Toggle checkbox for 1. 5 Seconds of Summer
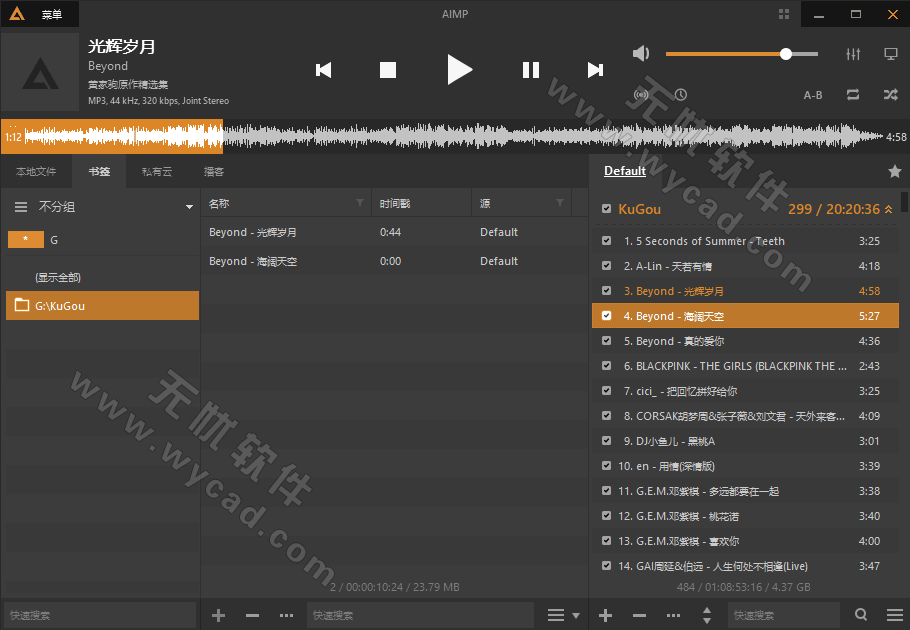 [x=606, y=241]
